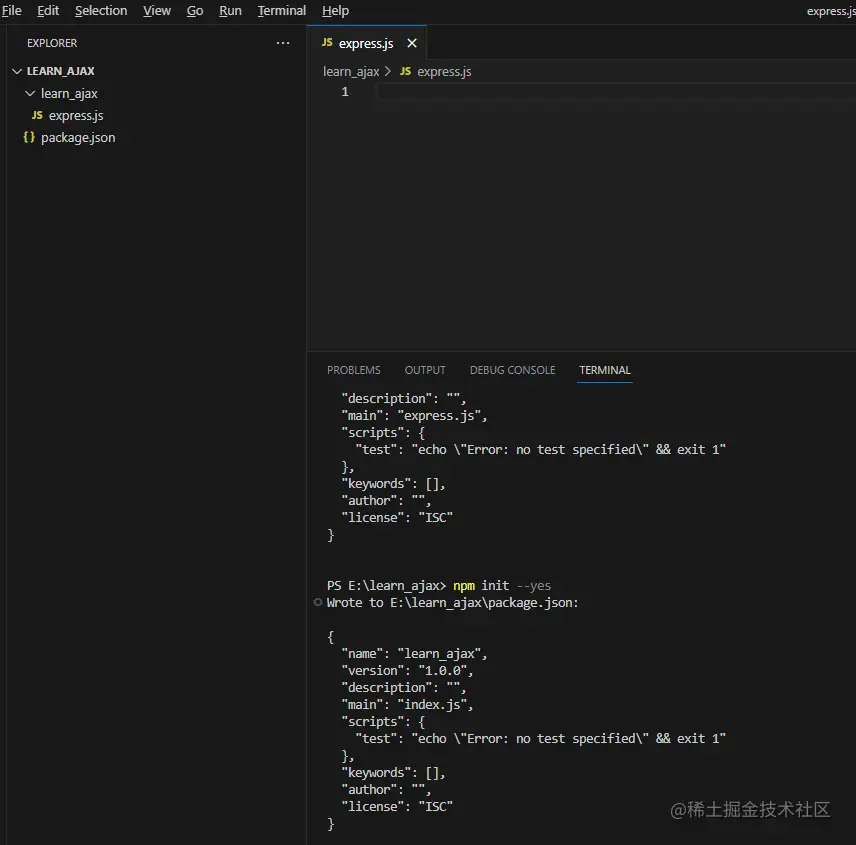Click the 'npm init --yes' command text

coord(502,586)
